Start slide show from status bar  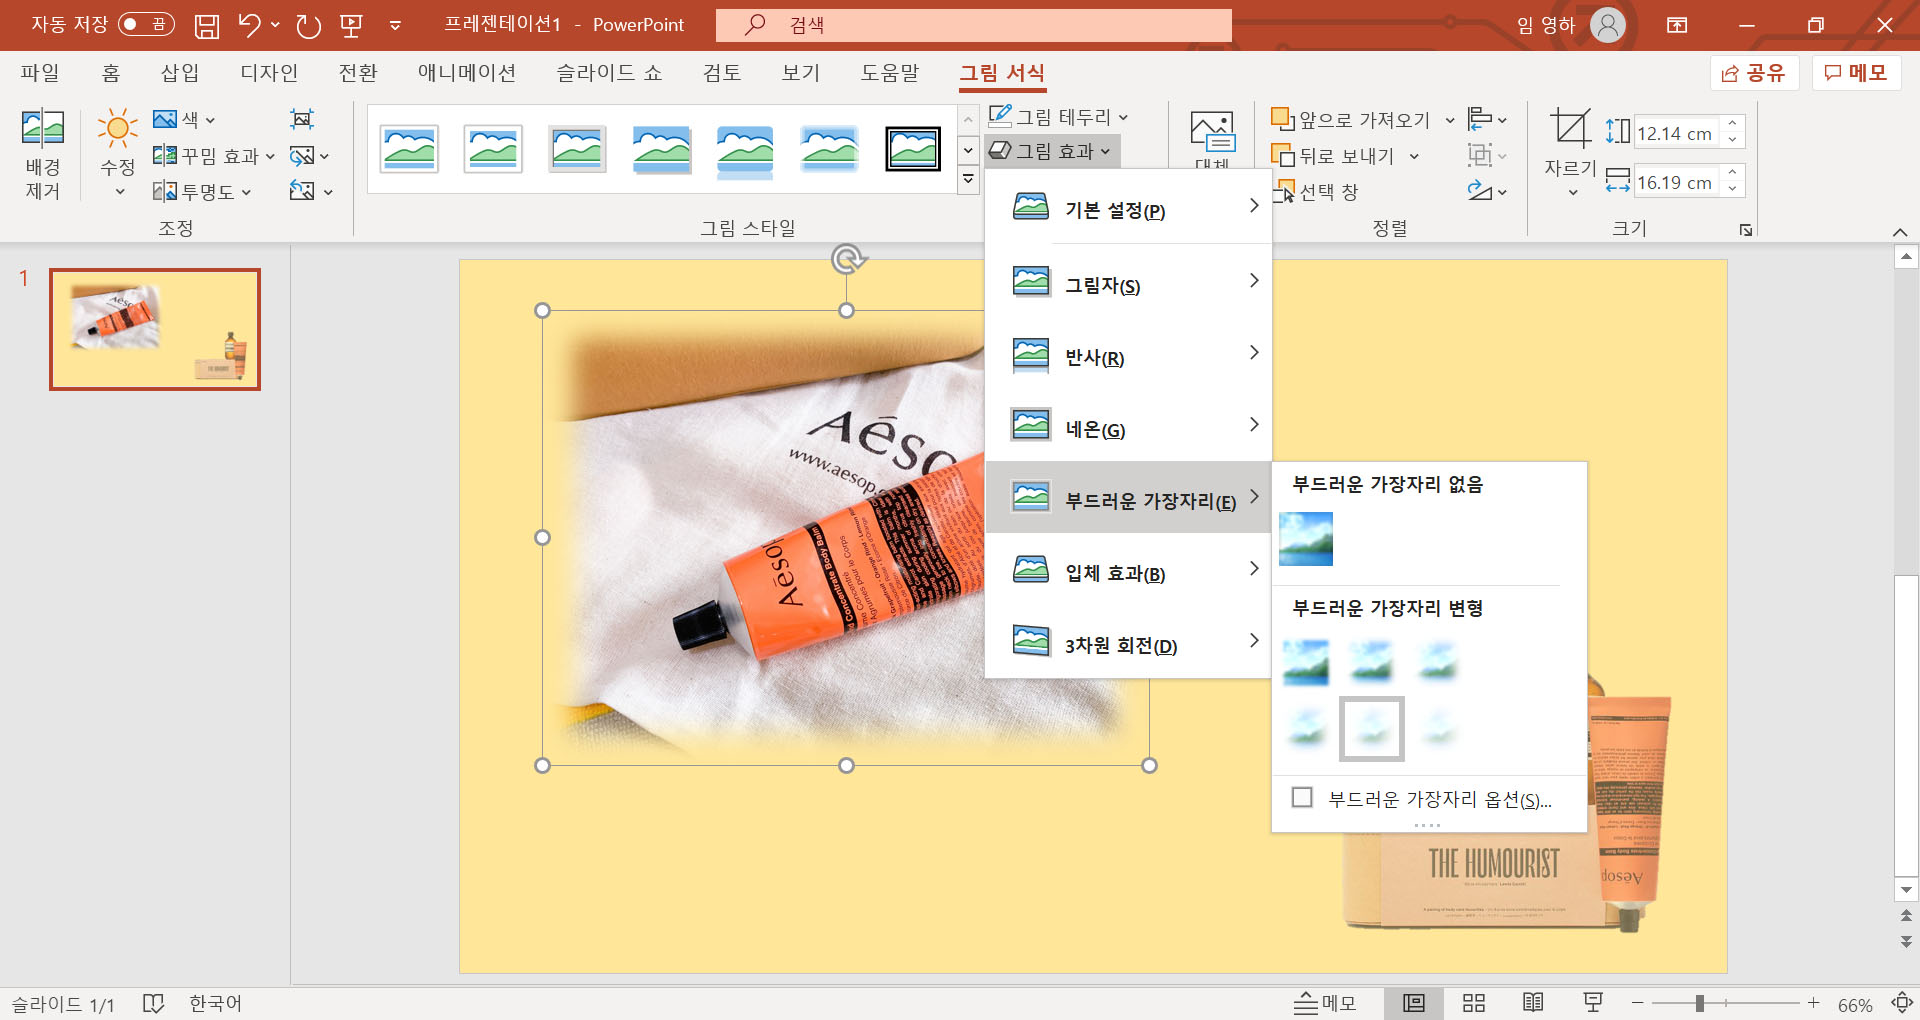[x=1593, y=1003]
